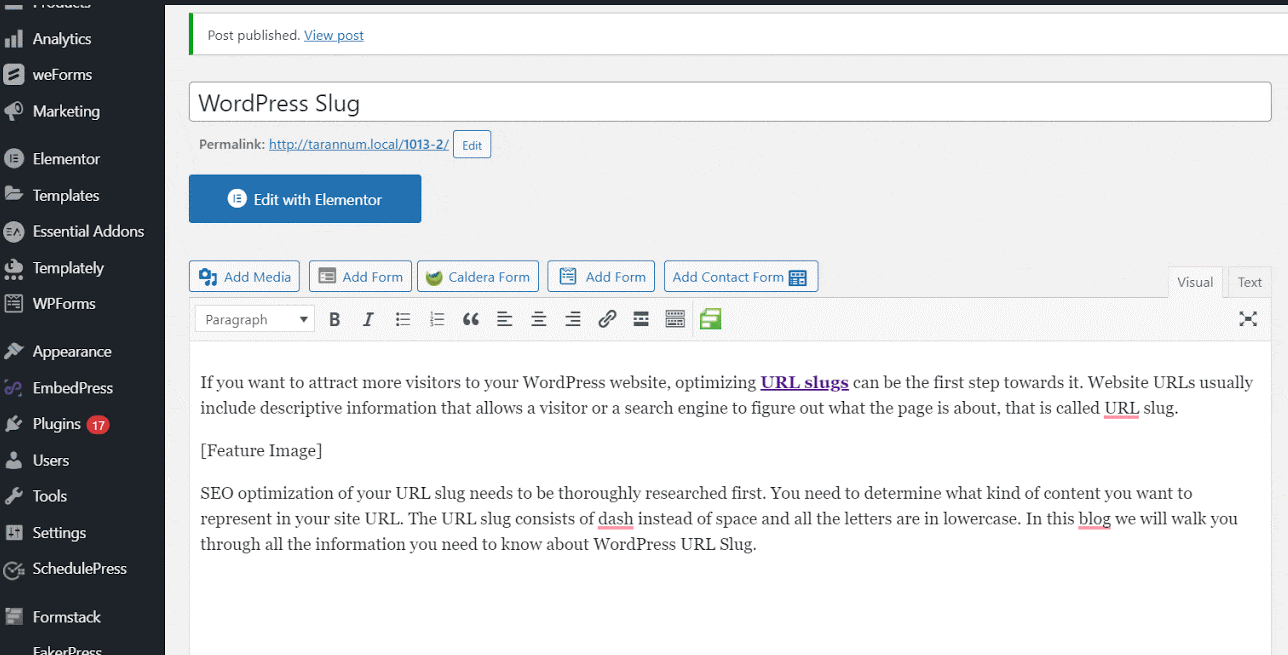The width and height of the screenshot is (1288, 655).
Task: Toggle center text alignment
Action: click(x=538, y=318)
